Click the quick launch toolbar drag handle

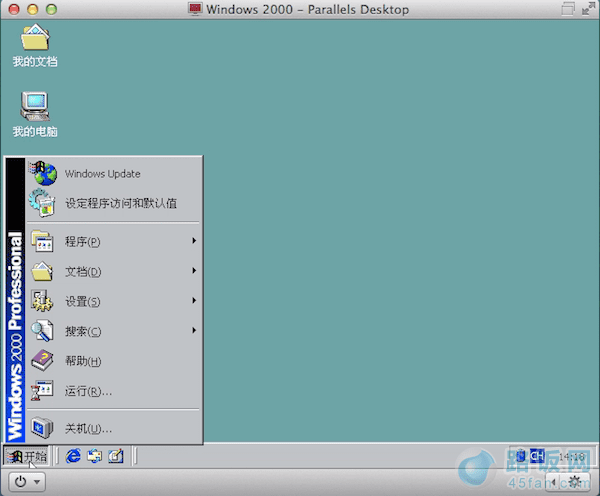(x=57, y=456)
